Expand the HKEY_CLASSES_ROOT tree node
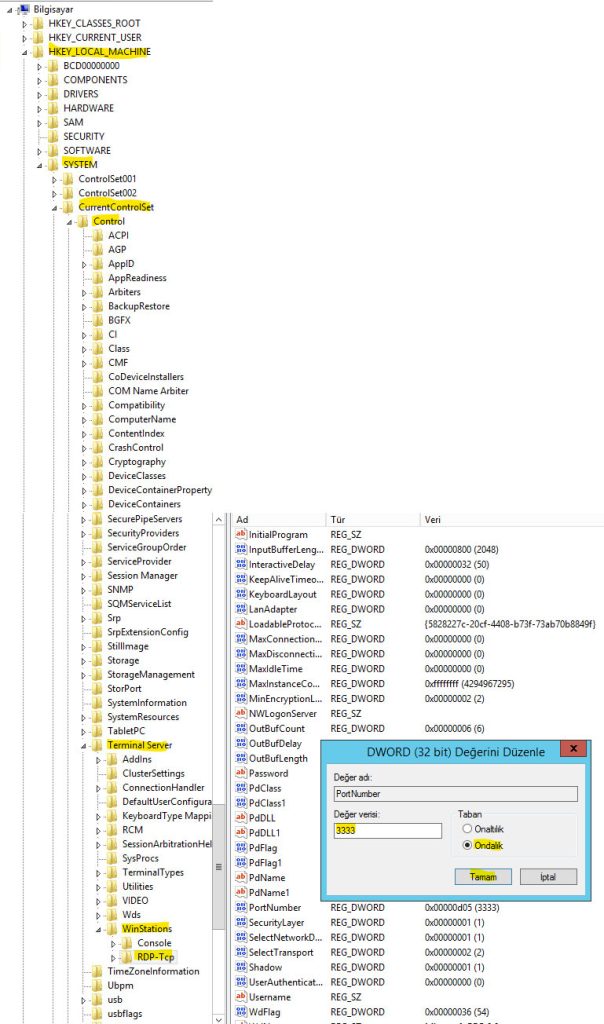Screen dimensions: 604x1024 click(x=26, y=23)
